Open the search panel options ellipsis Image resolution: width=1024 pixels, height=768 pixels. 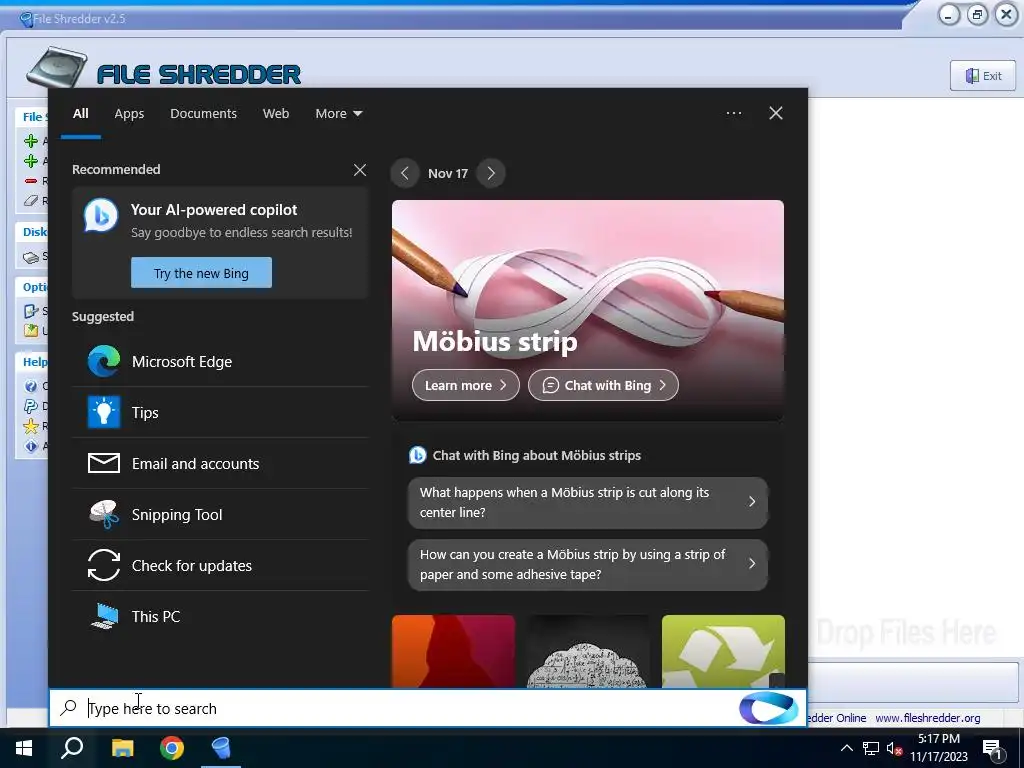click(x=734, y=113)
